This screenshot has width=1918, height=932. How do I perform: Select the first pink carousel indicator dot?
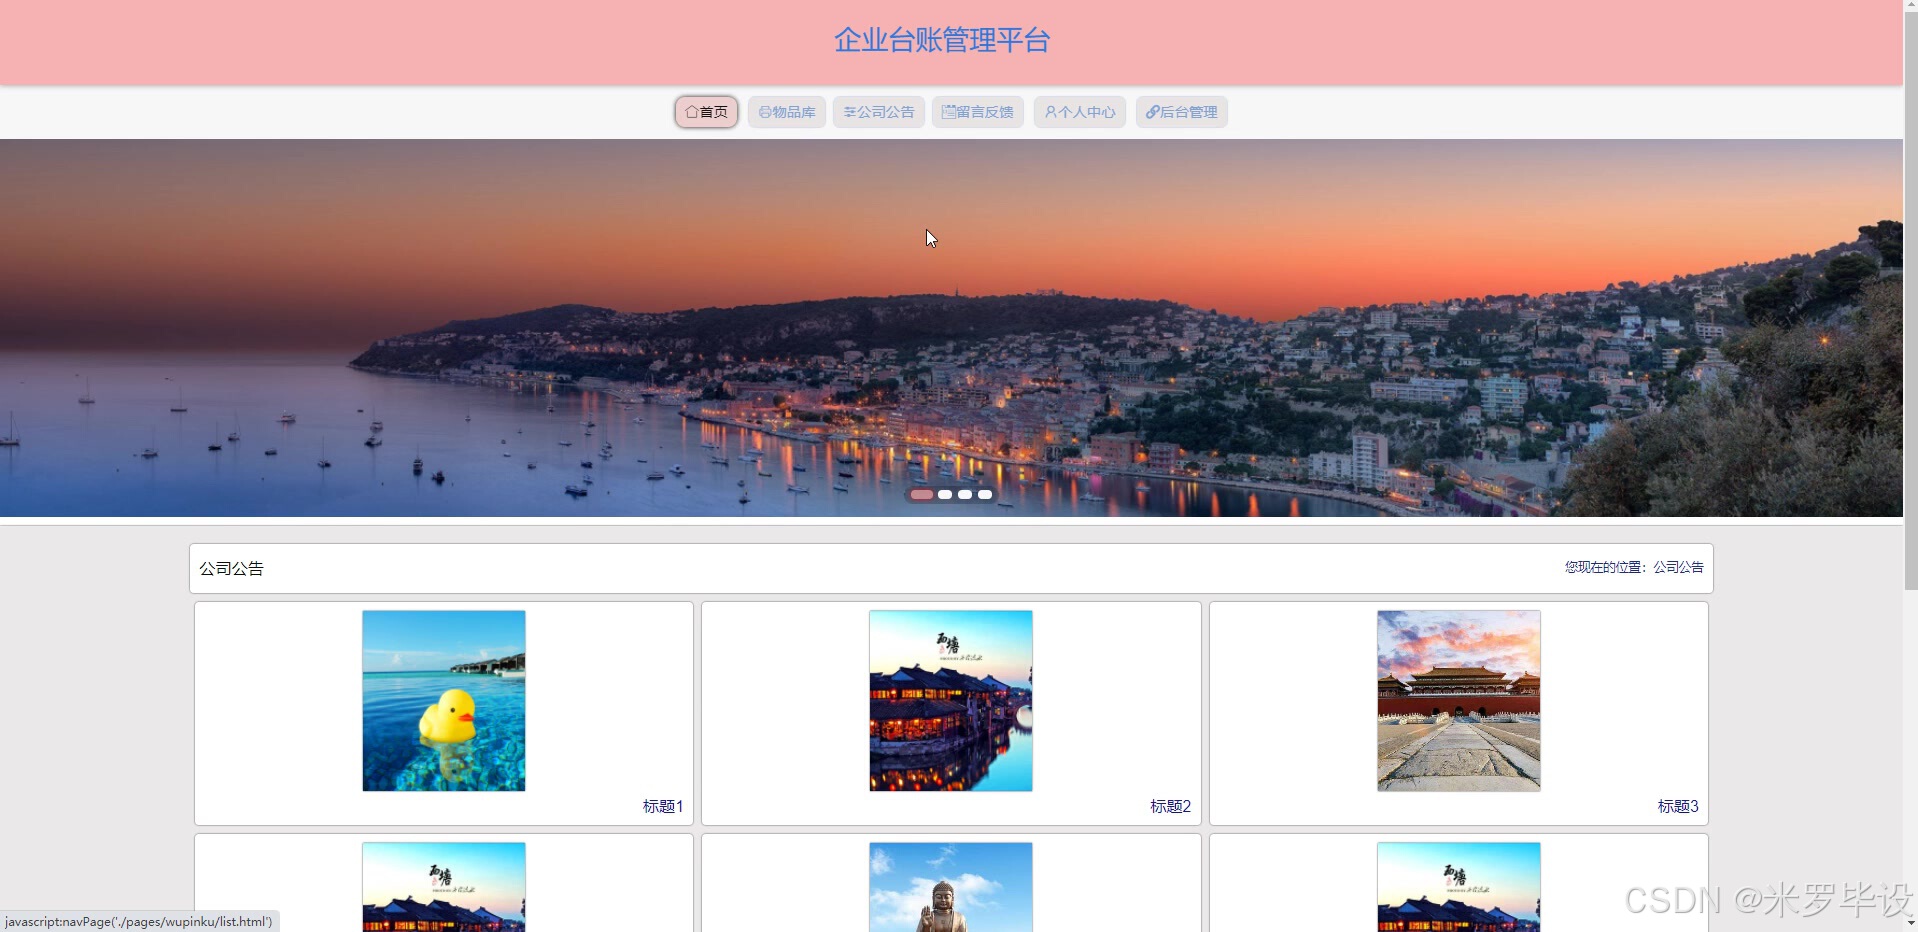(922, 495)
